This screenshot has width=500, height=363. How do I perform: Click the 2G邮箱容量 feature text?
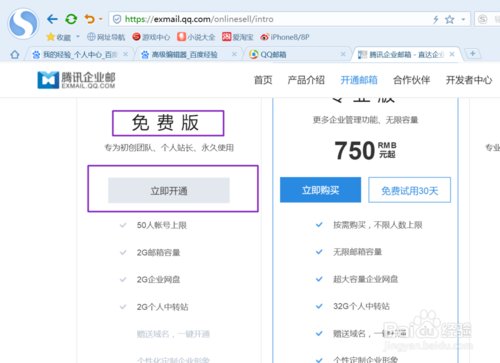(x=158, y=252)
